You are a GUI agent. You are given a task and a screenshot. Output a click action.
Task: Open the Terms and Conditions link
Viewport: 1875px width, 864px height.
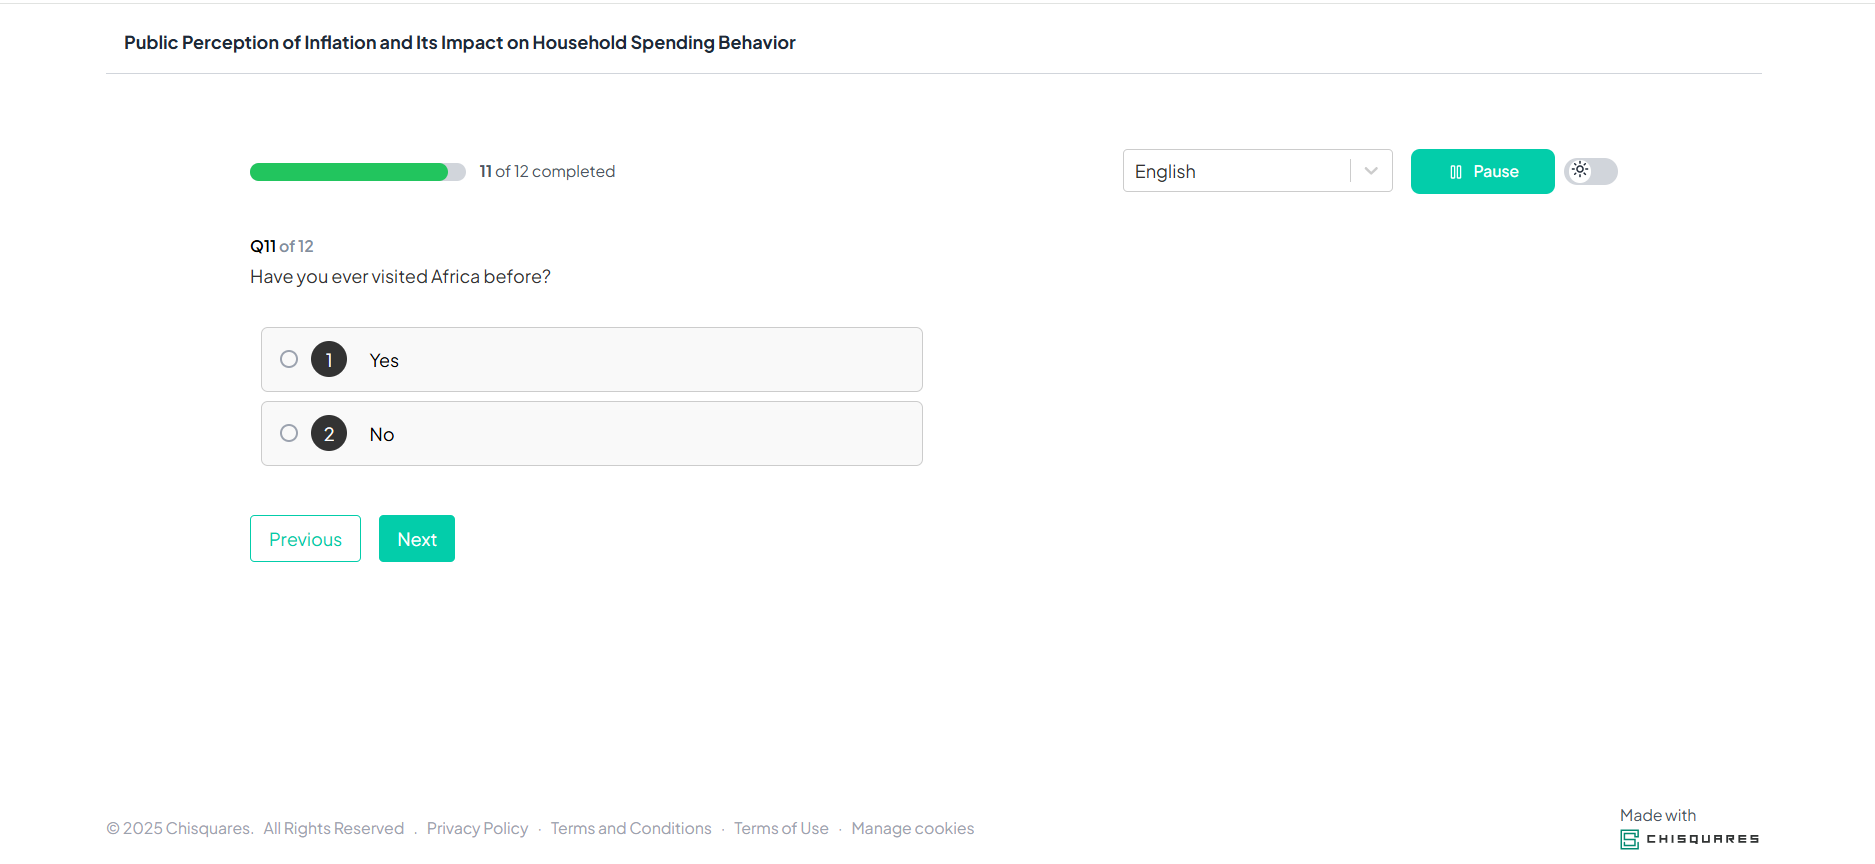pyautogui.click(x=630, y=828)
